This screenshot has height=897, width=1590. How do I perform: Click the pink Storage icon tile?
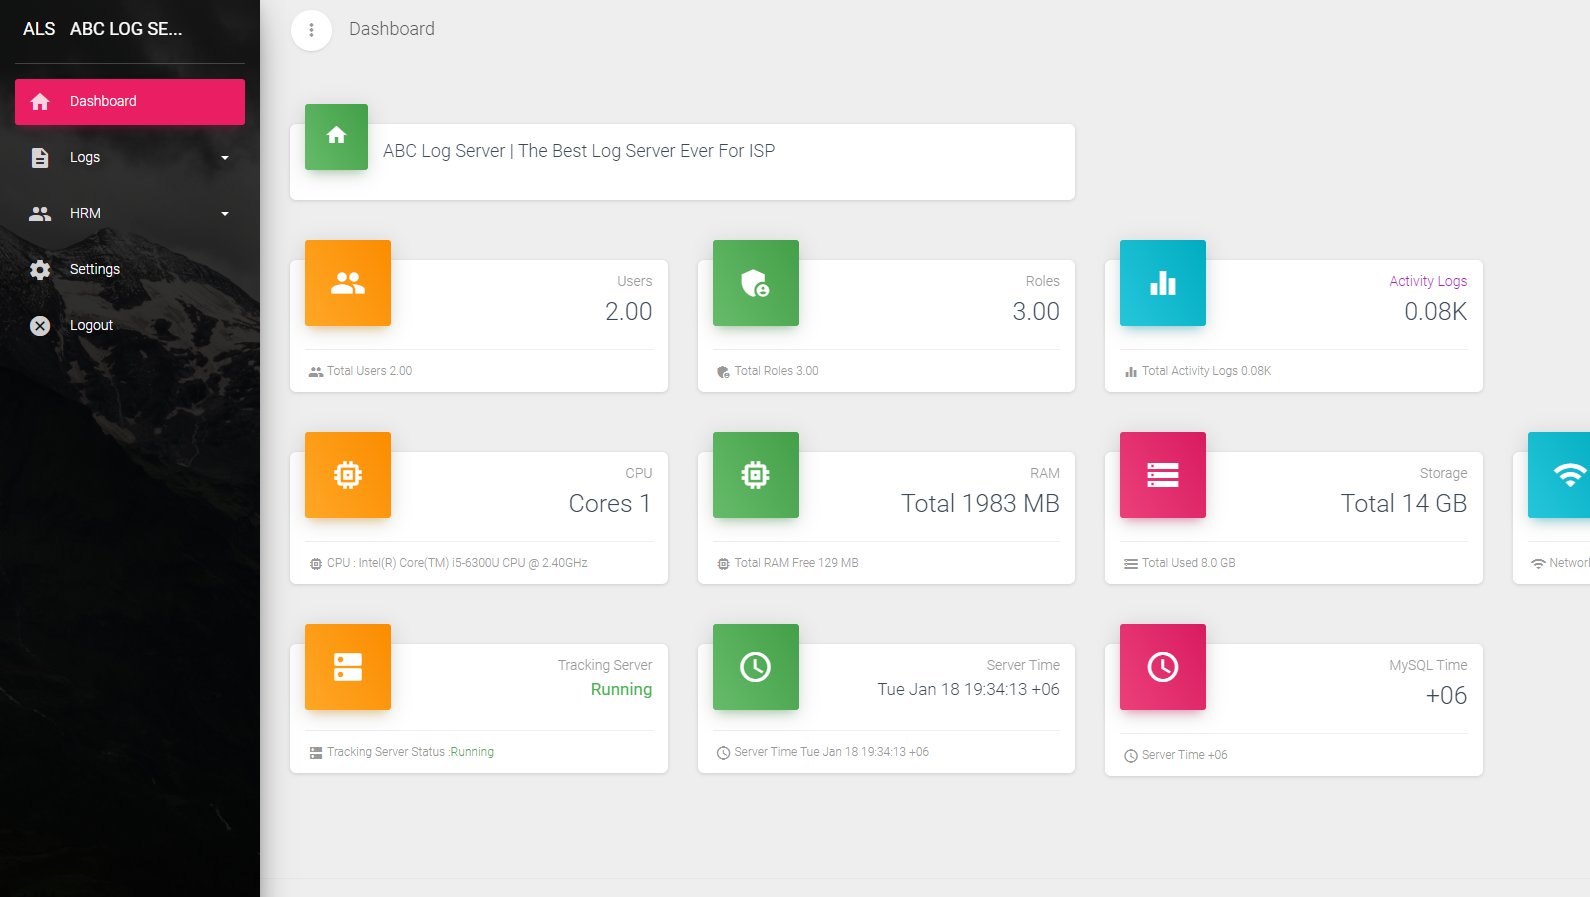[1163, 475]
